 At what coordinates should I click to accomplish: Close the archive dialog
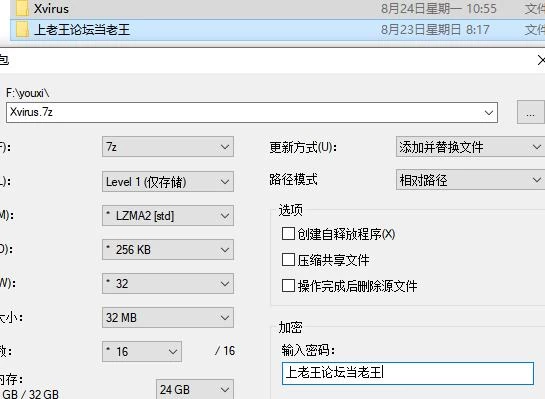[x=541, y=60]
